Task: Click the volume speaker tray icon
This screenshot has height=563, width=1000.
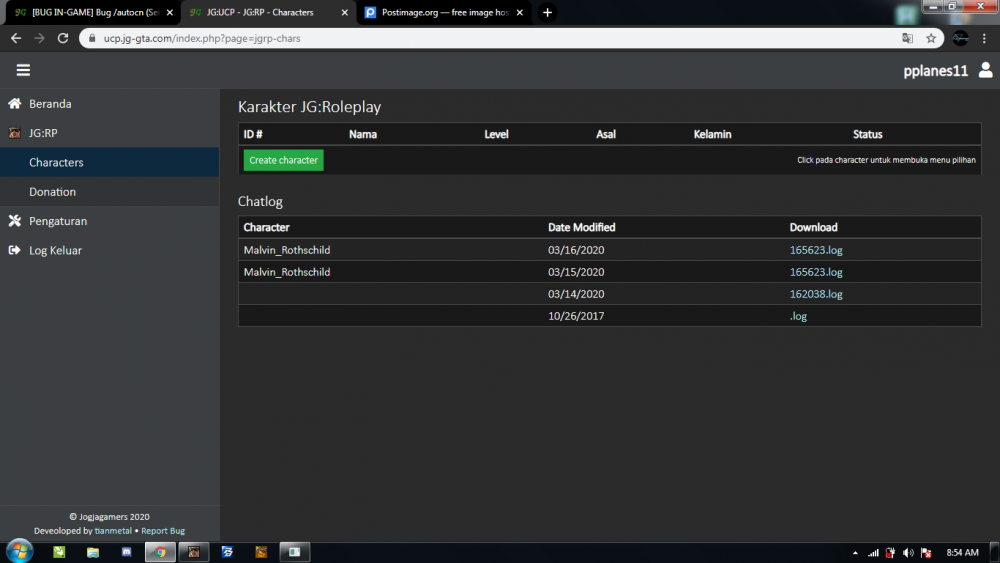Action: 908,553
